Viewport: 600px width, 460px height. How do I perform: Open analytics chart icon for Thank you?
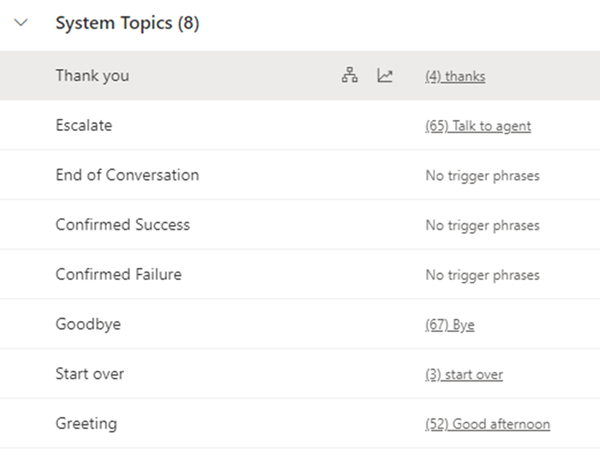coord(385,76)
